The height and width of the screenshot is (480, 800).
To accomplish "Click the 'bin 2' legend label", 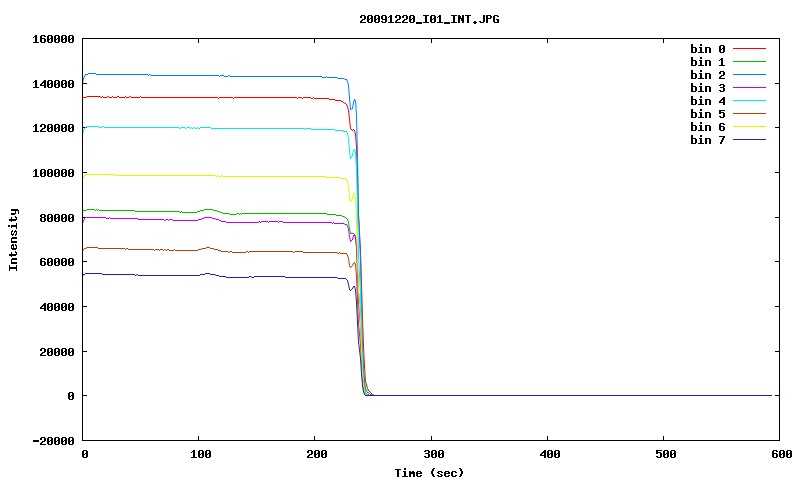I will point(708,75).
